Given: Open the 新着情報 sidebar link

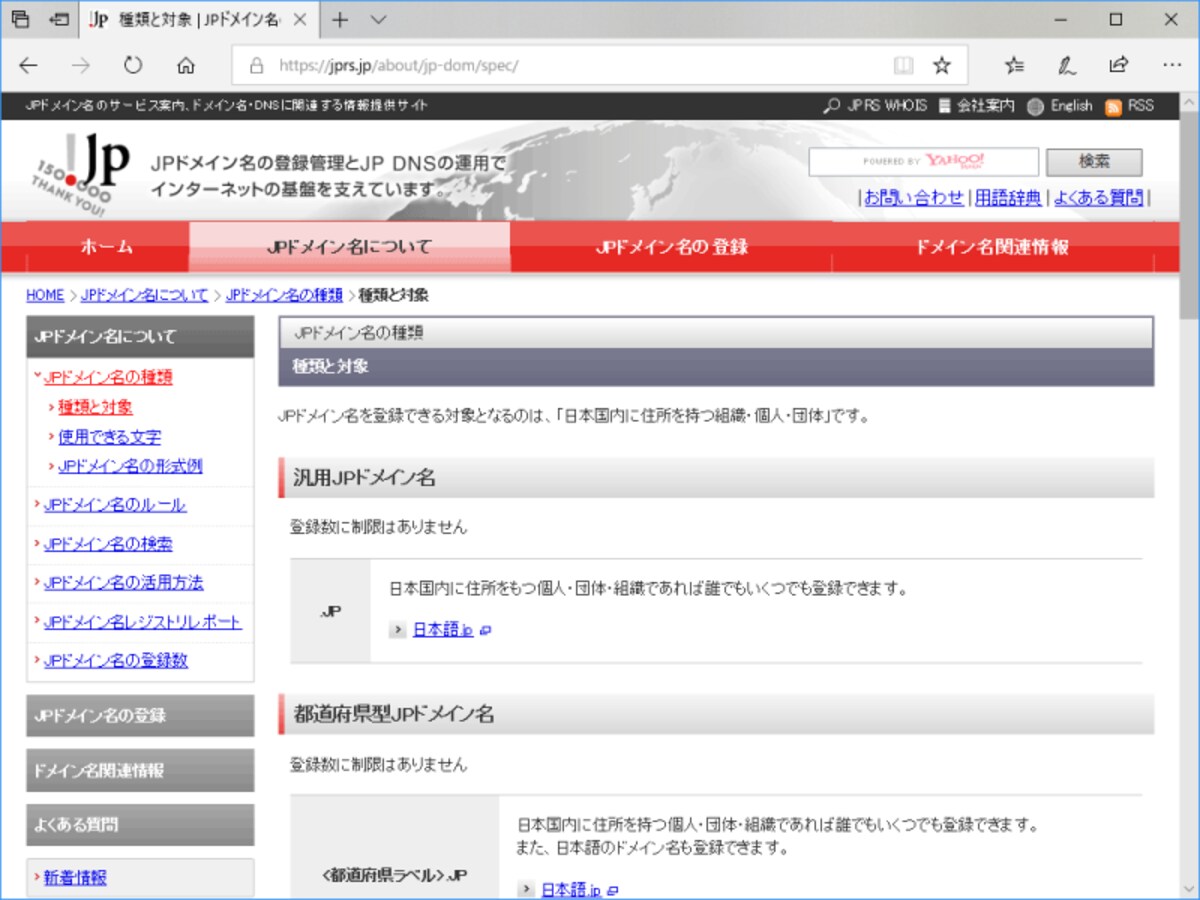Looking at the screenshot, I should coord(75,878).
